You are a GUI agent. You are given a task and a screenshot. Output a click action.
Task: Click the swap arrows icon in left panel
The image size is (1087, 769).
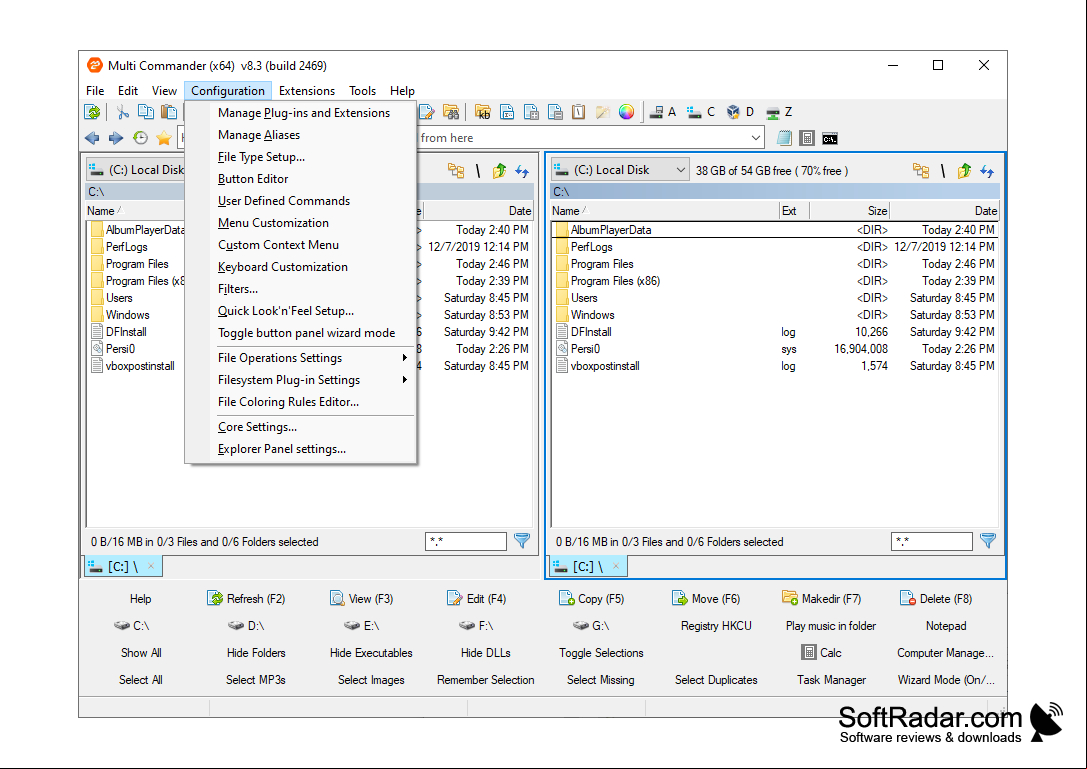[x=522, y=171]
